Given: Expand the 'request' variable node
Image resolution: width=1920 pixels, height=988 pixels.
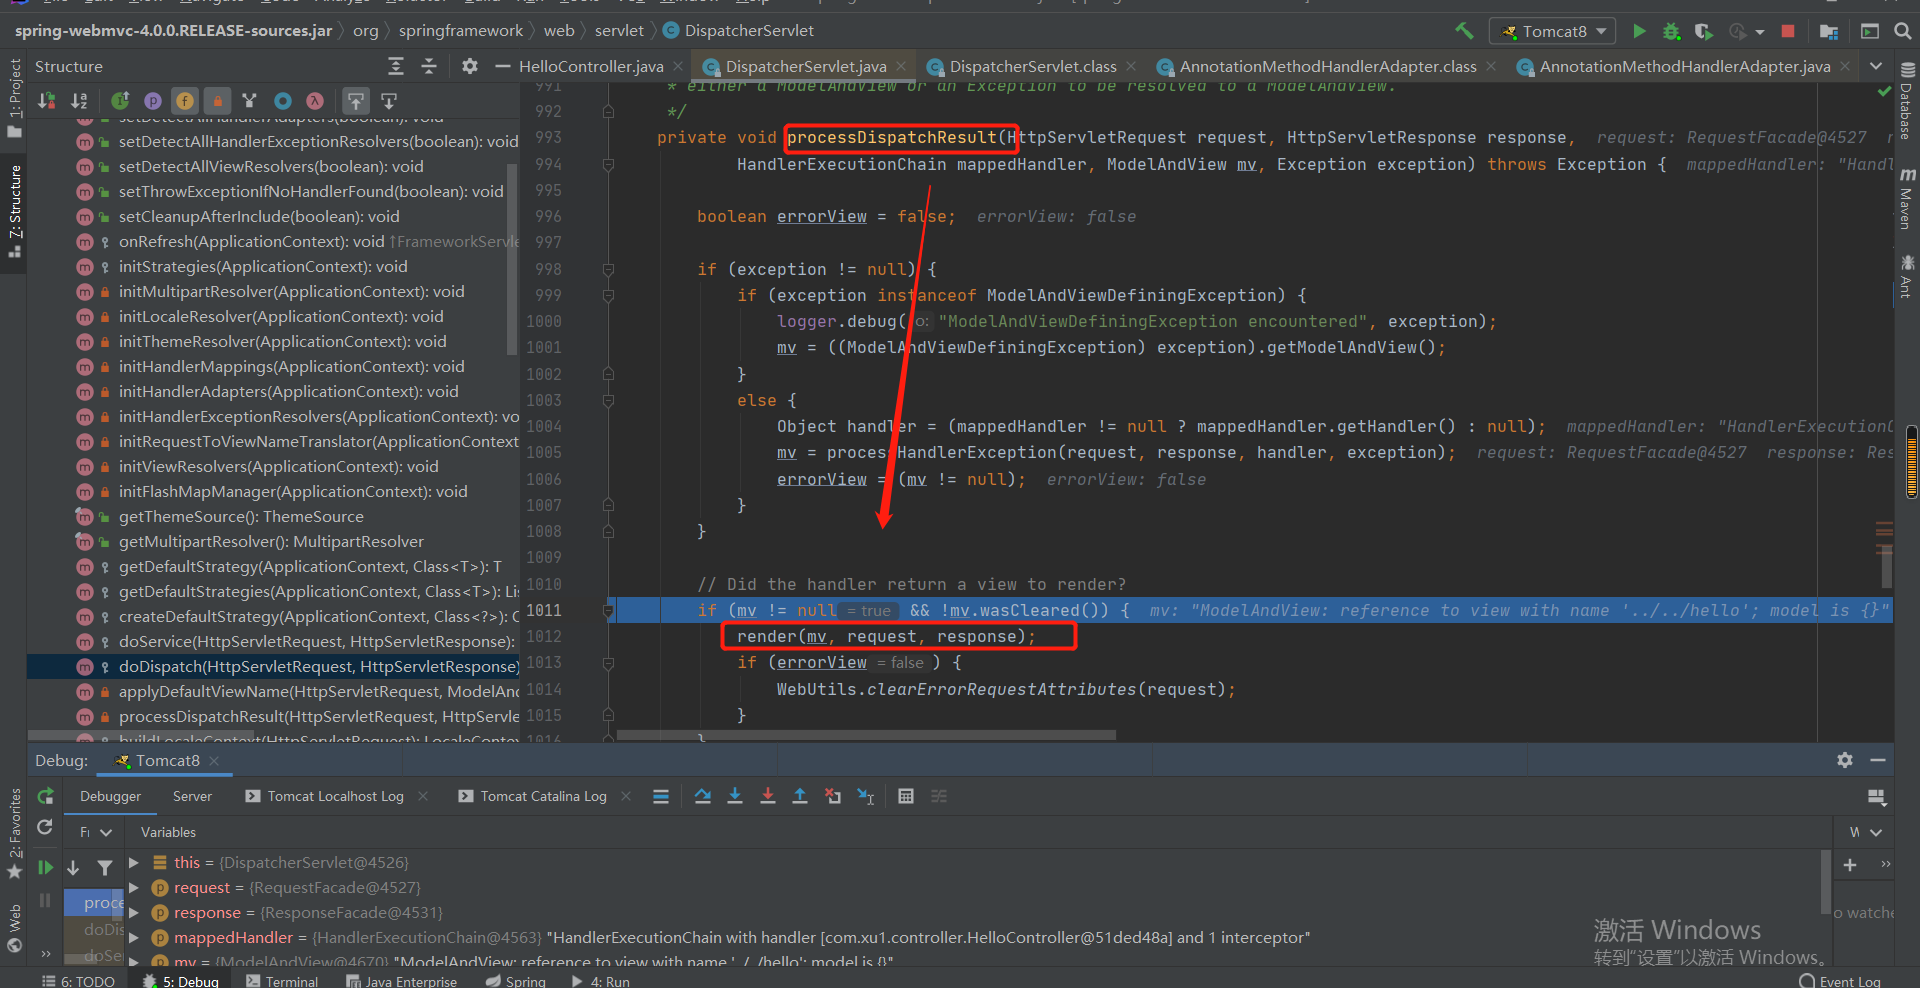Looking at the screenshot, I should click(x=133, y=887).
